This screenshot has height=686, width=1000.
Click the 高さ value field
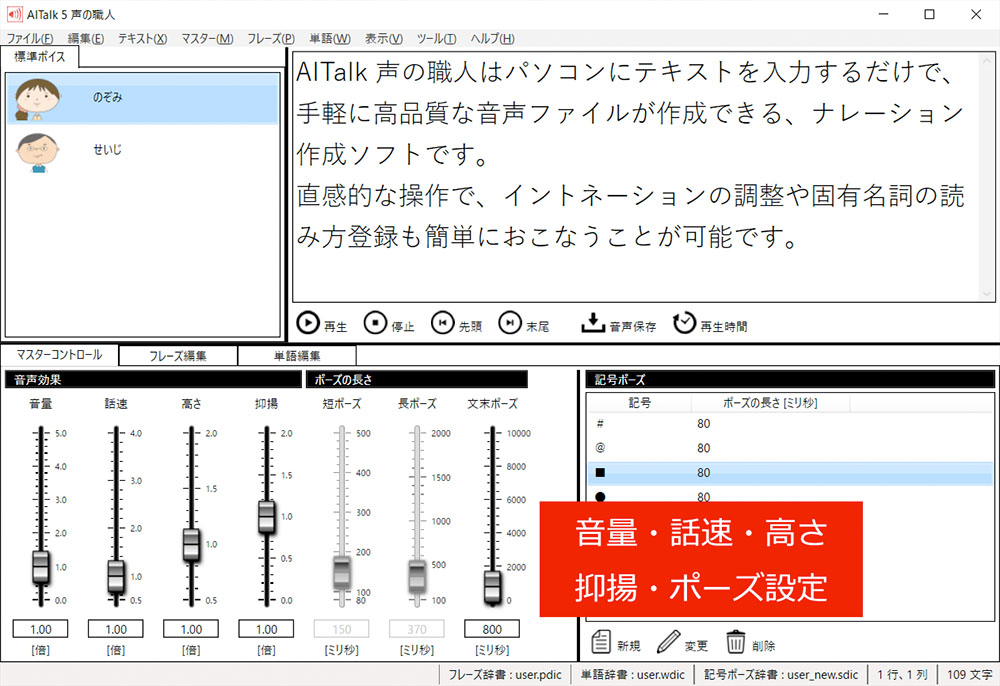[191, 629]
